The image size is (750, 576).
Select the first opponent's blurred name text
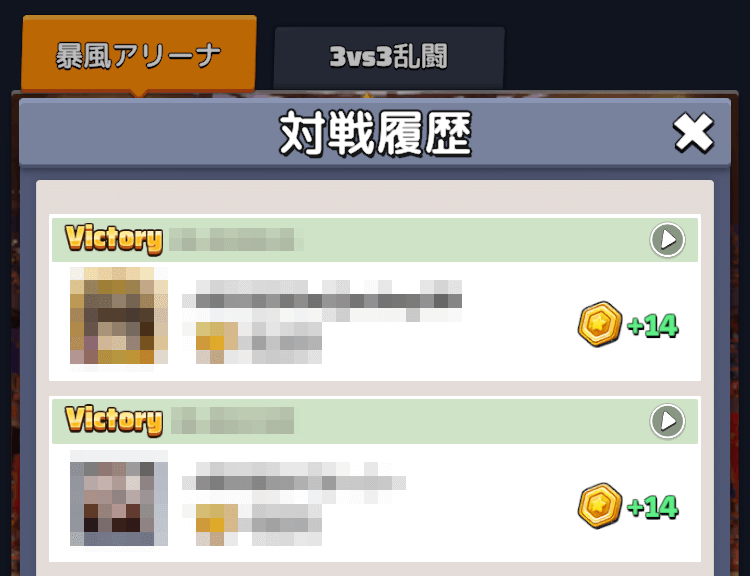pyautogui.click(x=322, y=300)
